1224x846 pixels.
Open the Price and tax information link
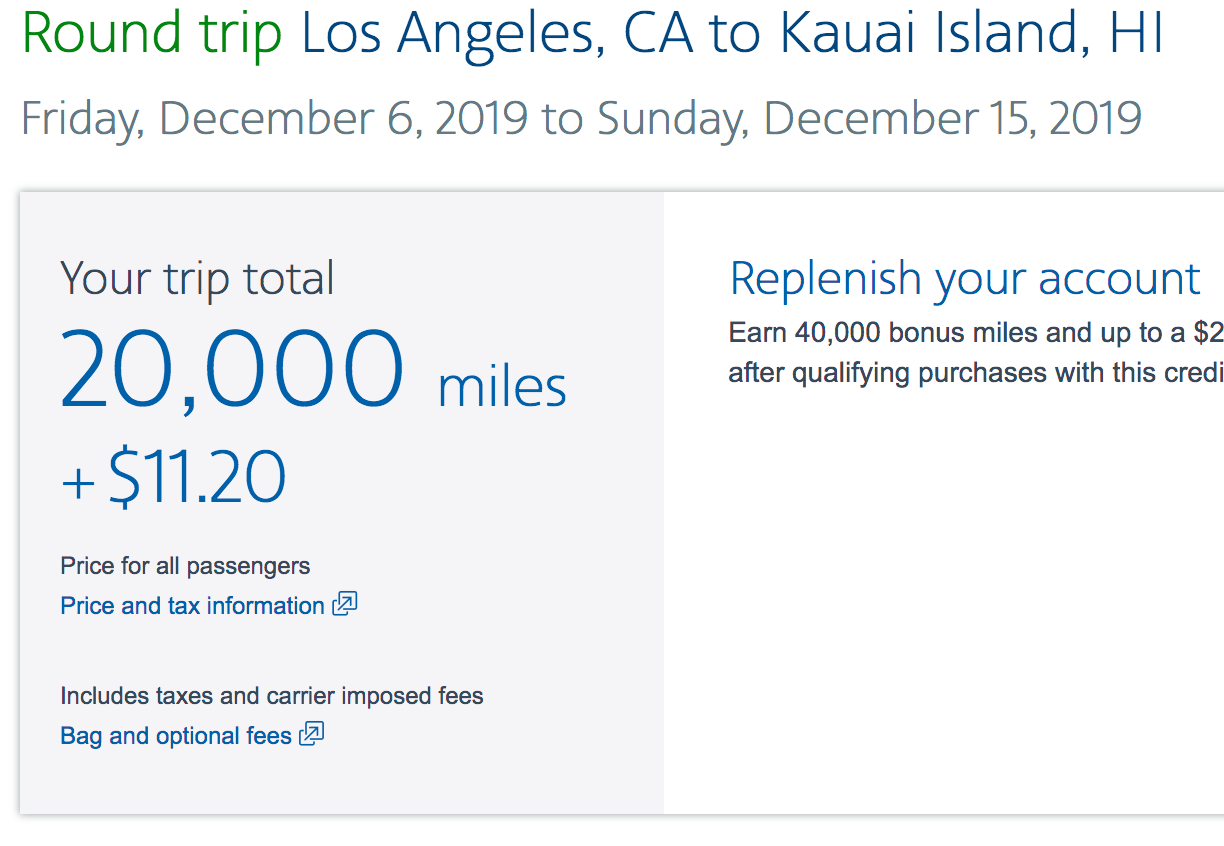pos(192,606)
